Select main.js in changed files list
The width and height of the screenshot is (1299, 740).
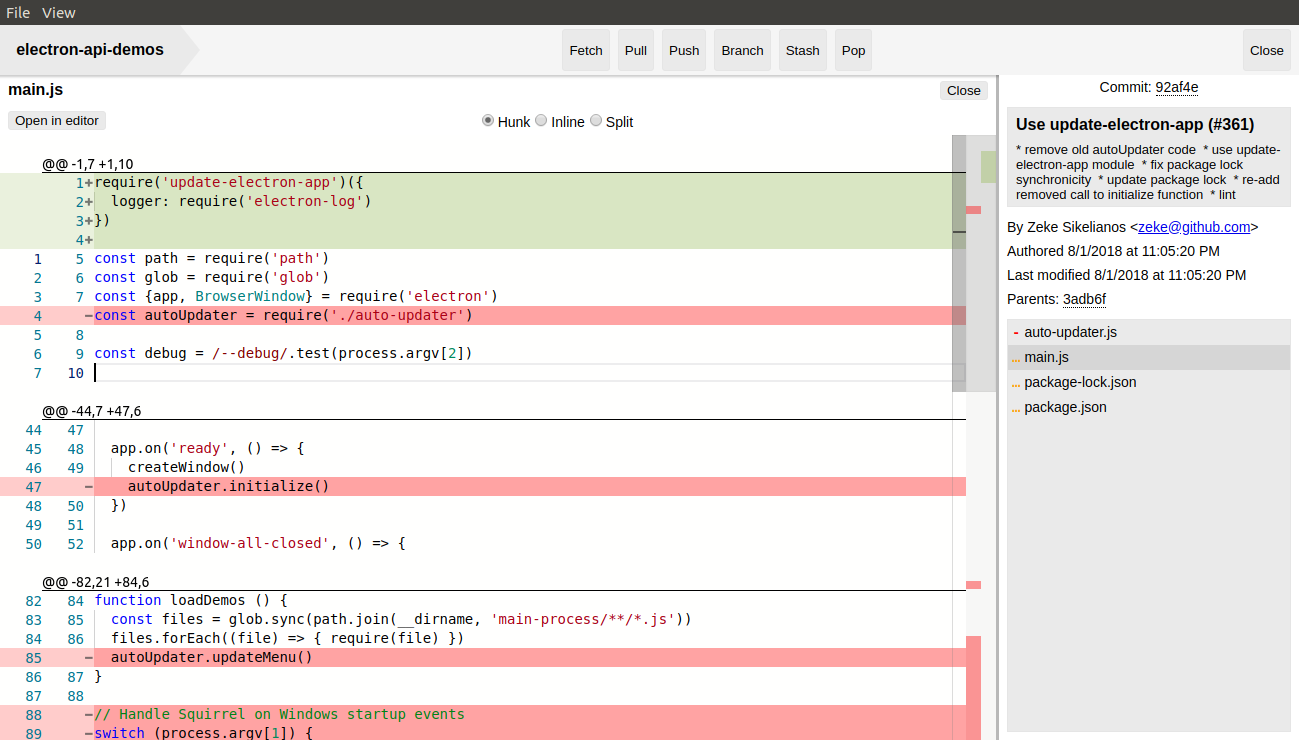(1149, 357)
